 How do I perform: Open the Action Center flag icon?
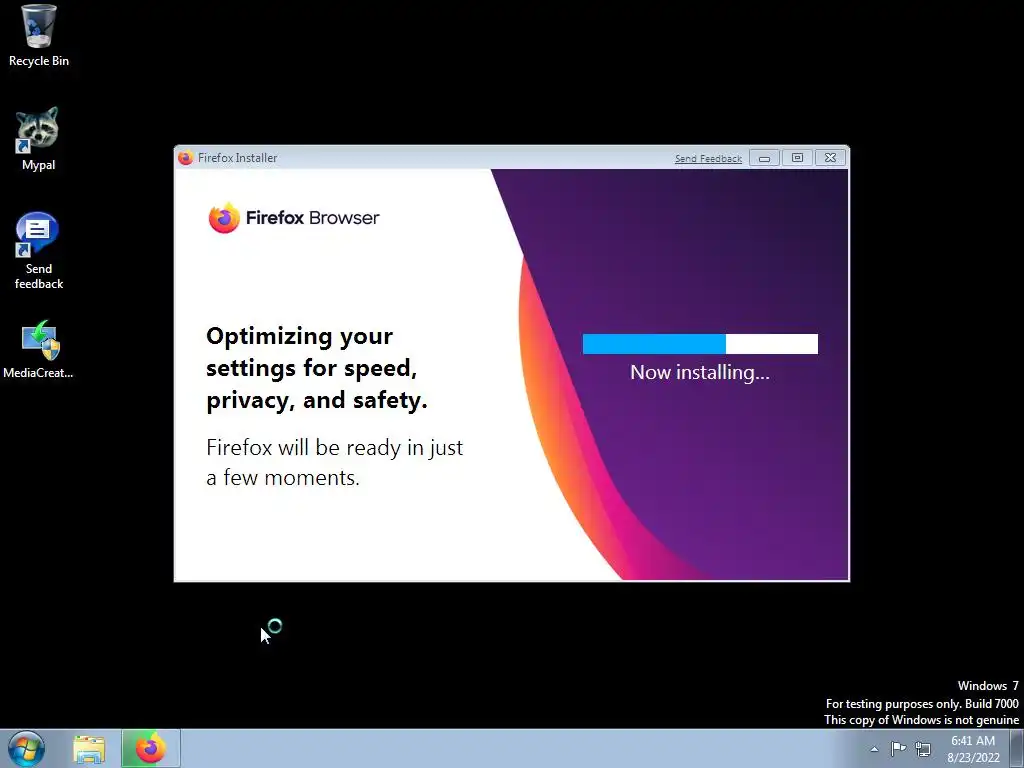click(899, 748)
